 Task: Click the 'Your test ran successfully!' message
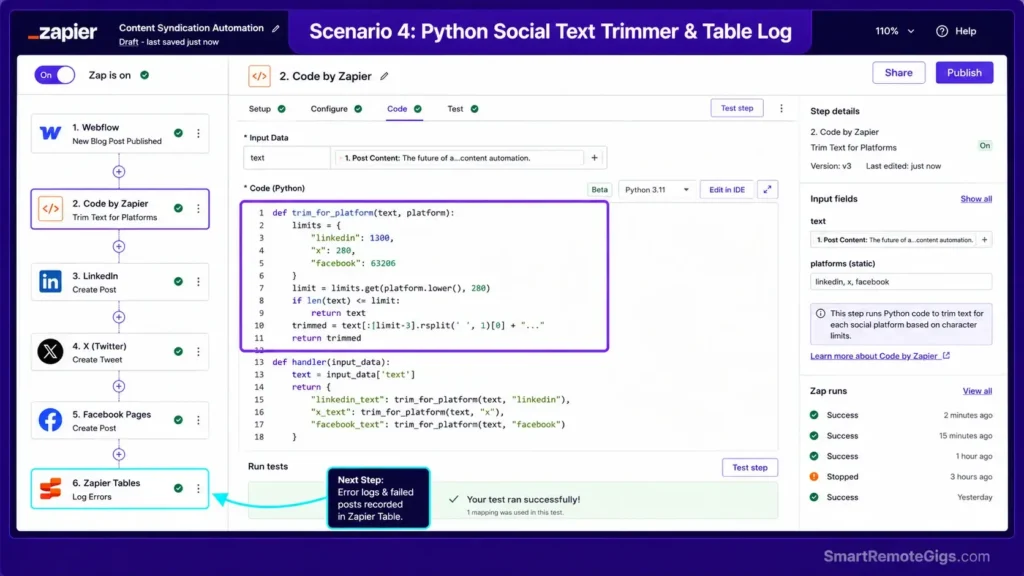523,500
